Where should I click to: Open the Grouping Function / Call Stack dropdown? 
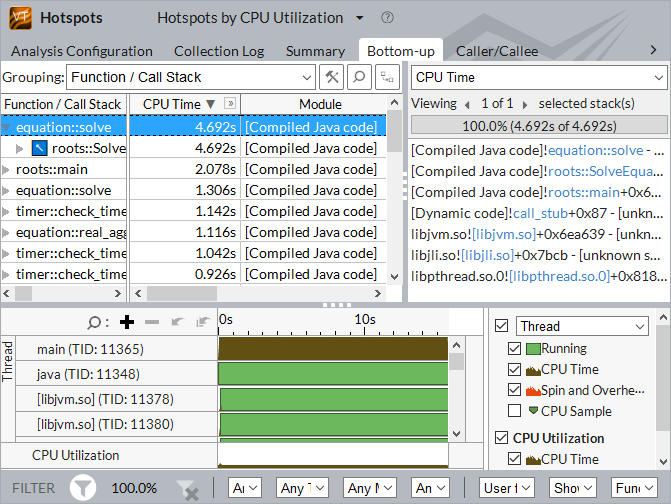coord(191,77)
